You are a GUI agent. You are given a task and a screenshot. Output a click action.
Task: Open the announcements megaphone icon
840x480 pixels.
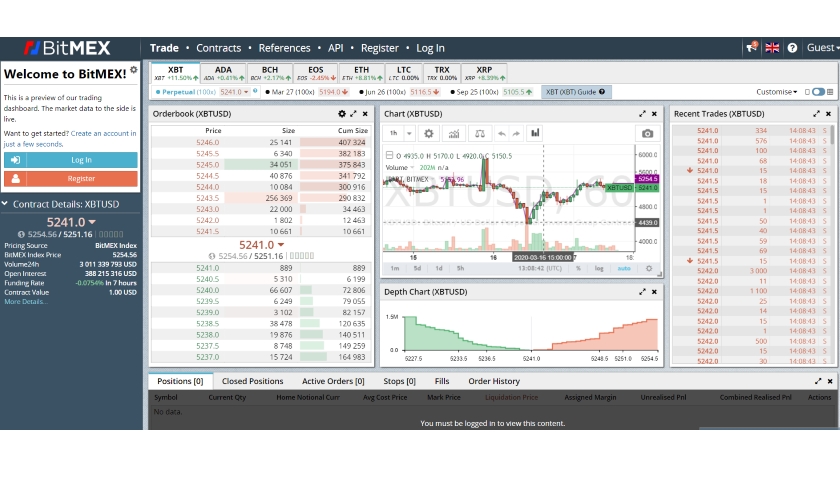752,48
